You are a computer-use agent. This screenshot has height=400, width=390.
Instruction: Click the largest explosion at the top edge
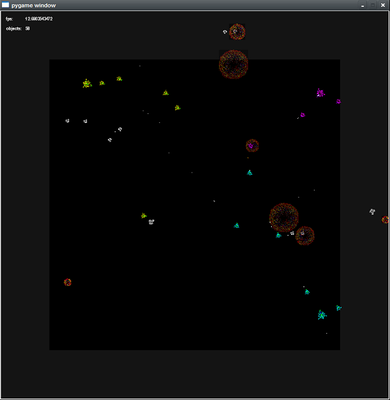(233, 64)
